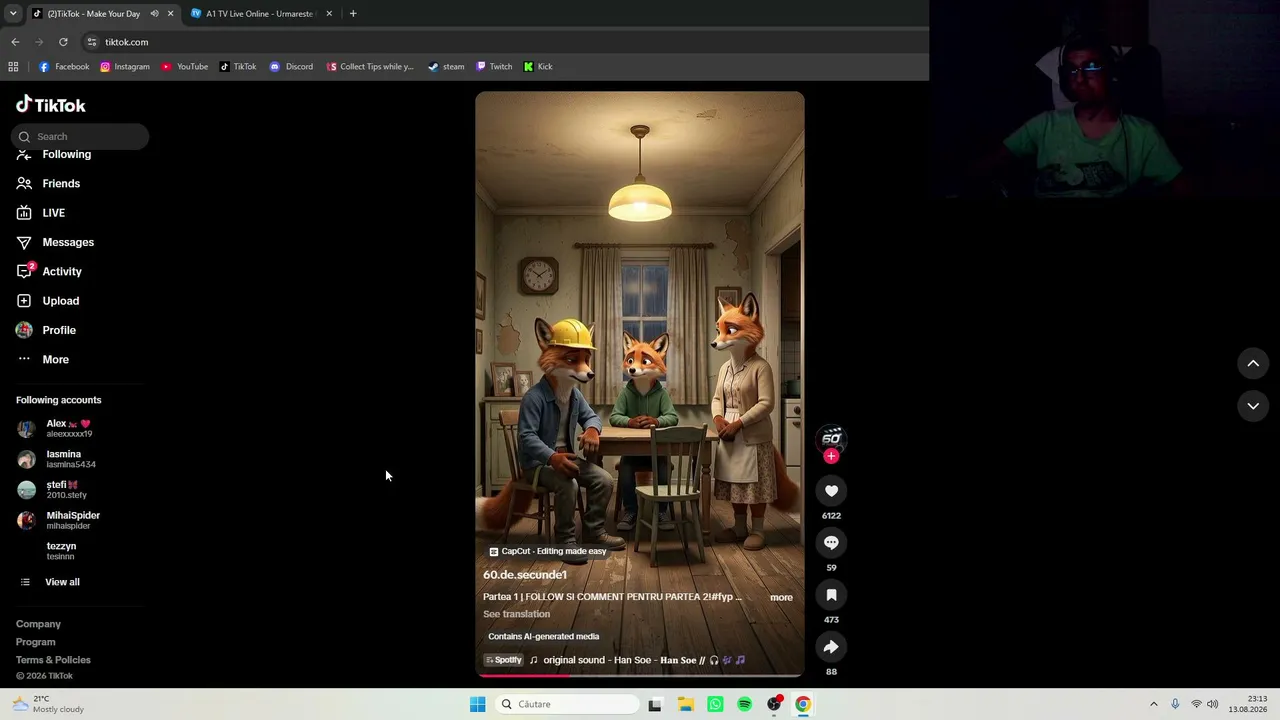Screen dimensions: 1280x720
Task: Click See translation under the caption
Action: coord(516,614)
